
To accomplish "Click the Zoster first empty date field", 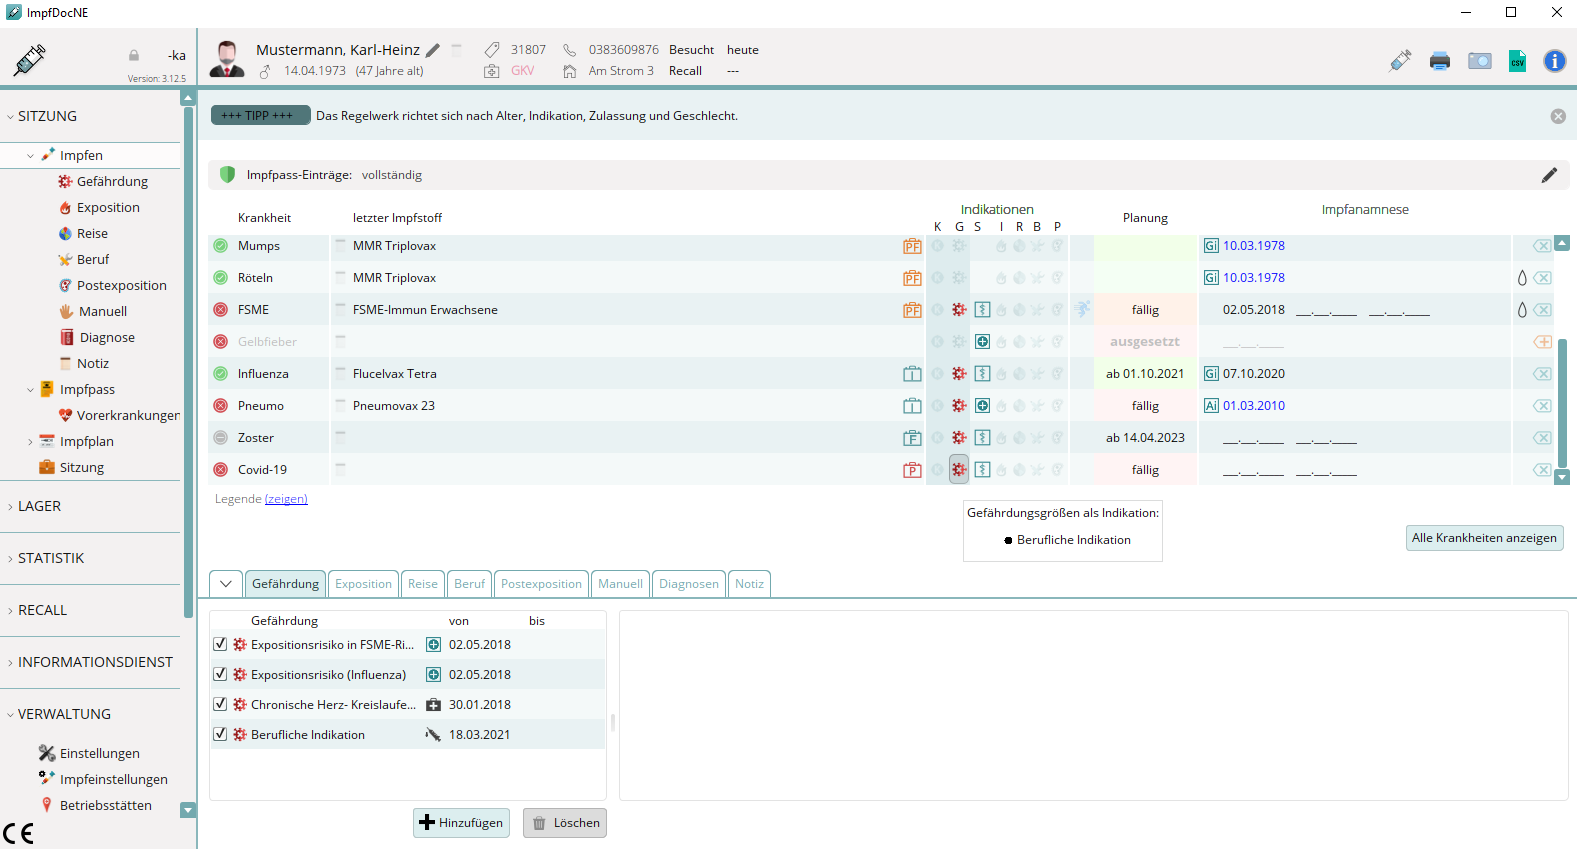I will tap(1253, 438).
